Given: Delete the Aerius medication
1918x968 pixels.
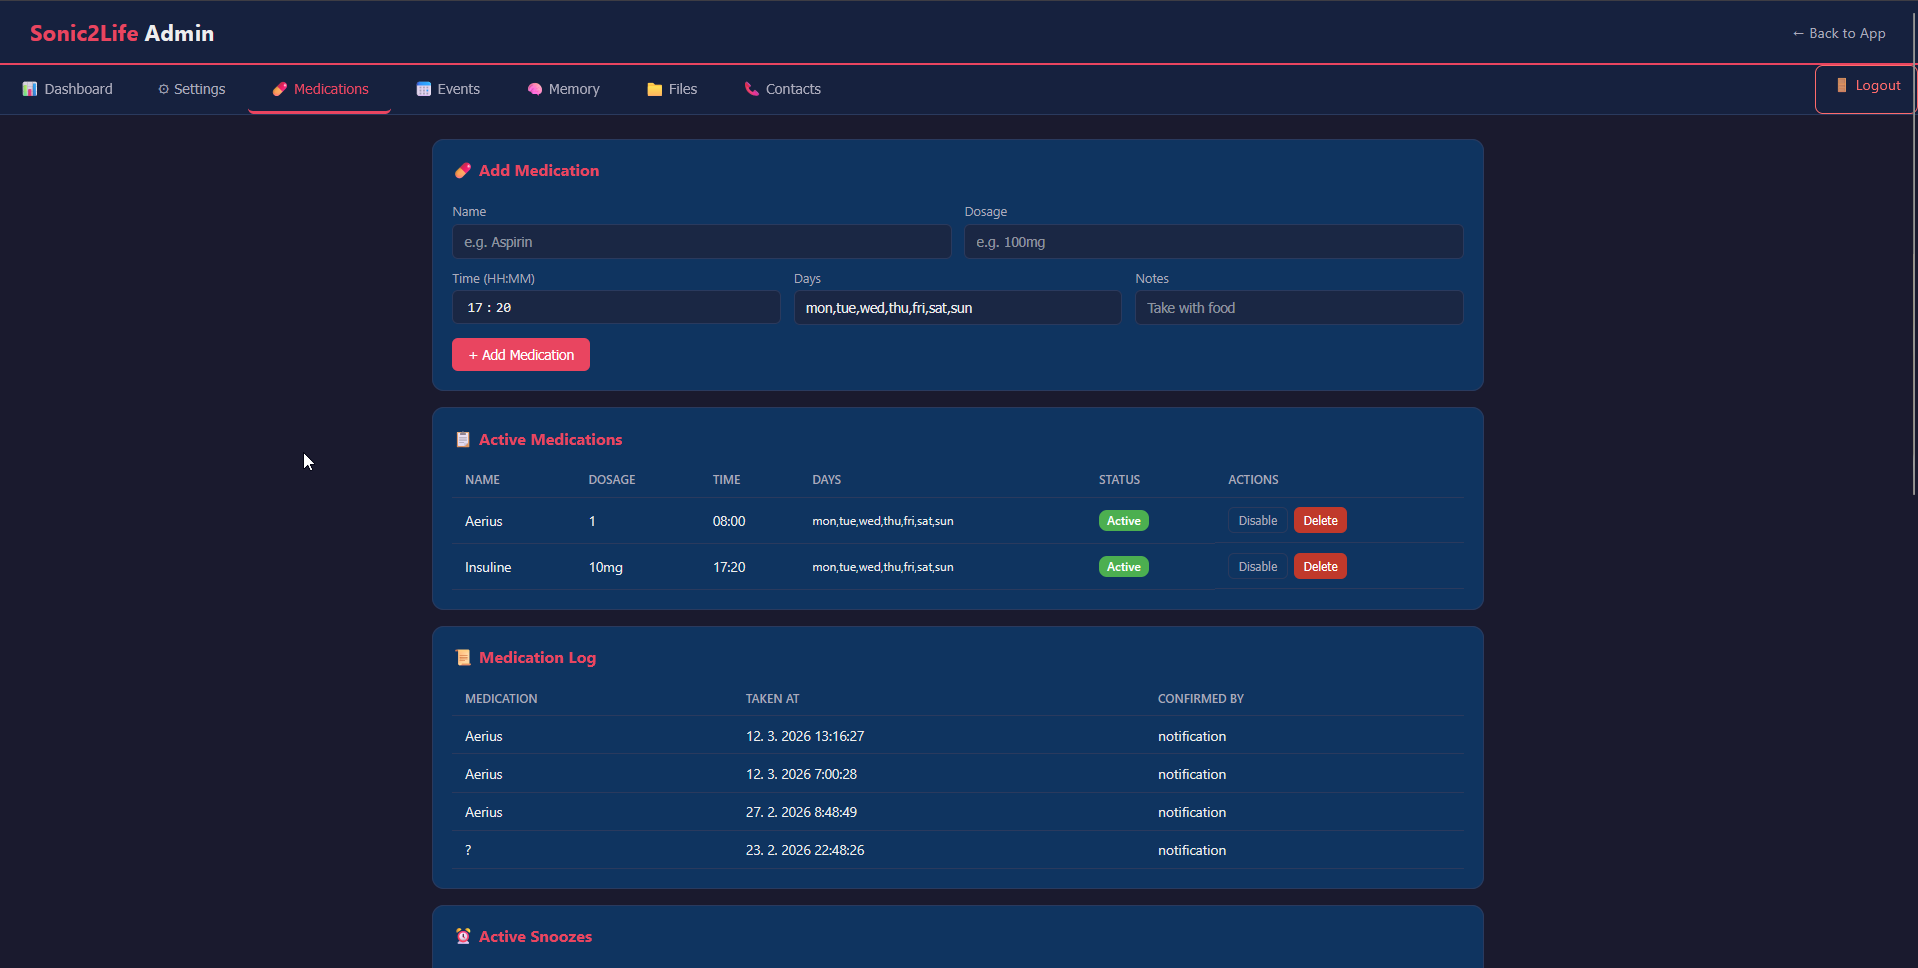Looking at the screenshot, I should (1320, 521).
